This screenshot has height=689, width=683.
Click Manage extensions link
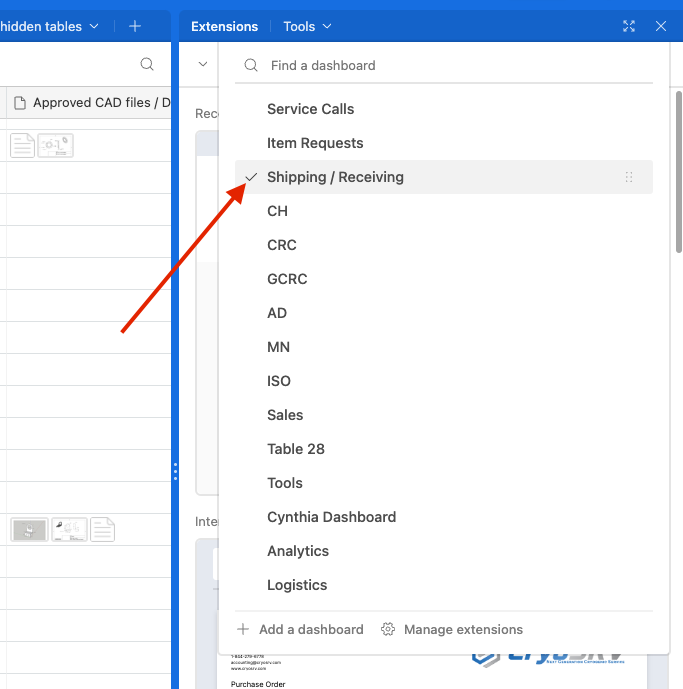[x=463, y=630]
